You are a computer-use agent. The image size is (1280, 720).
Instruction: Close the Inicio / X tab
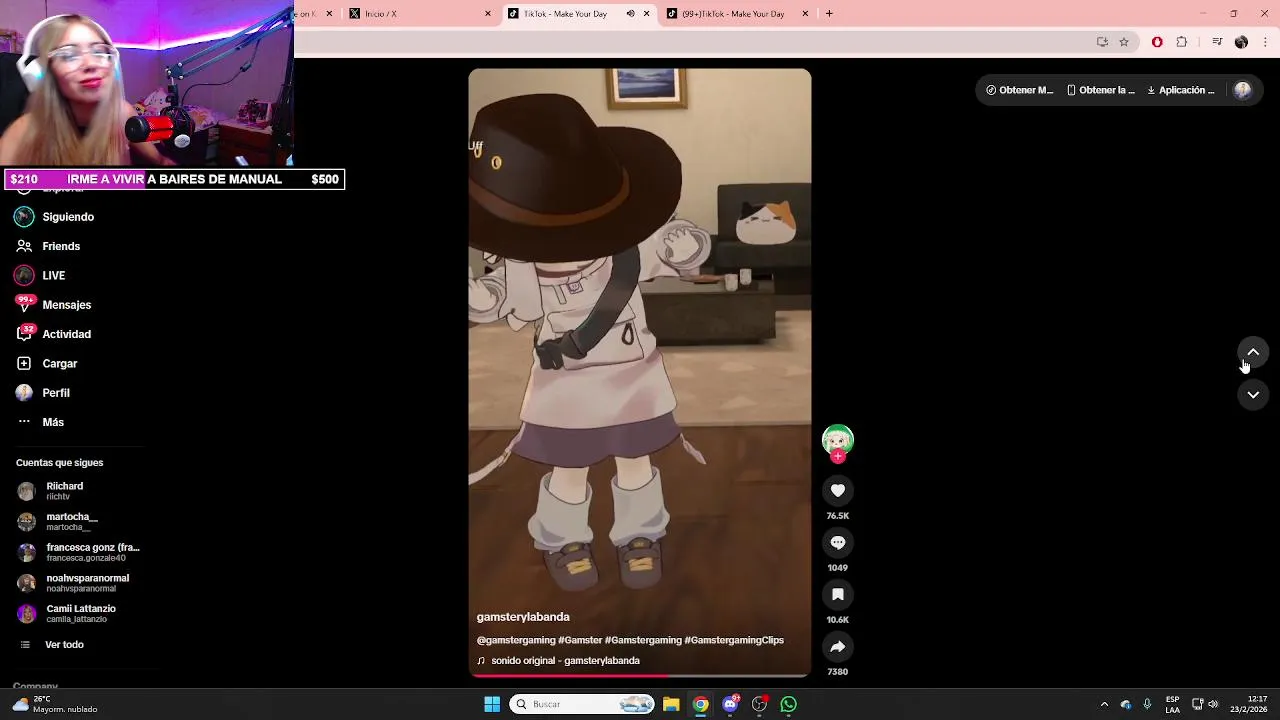click(x=488, y=14)
